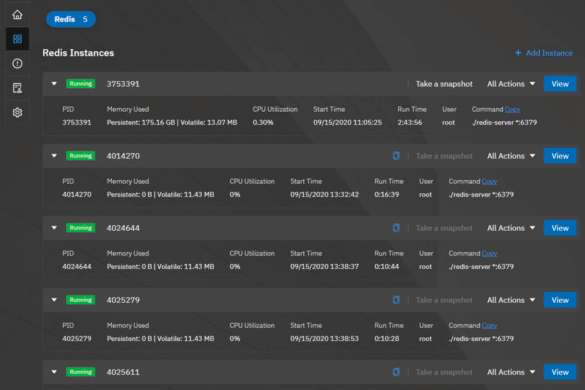Click run time 0:10:28
The width and height of the screenshot is (585, 390).
tap(387, 338)
